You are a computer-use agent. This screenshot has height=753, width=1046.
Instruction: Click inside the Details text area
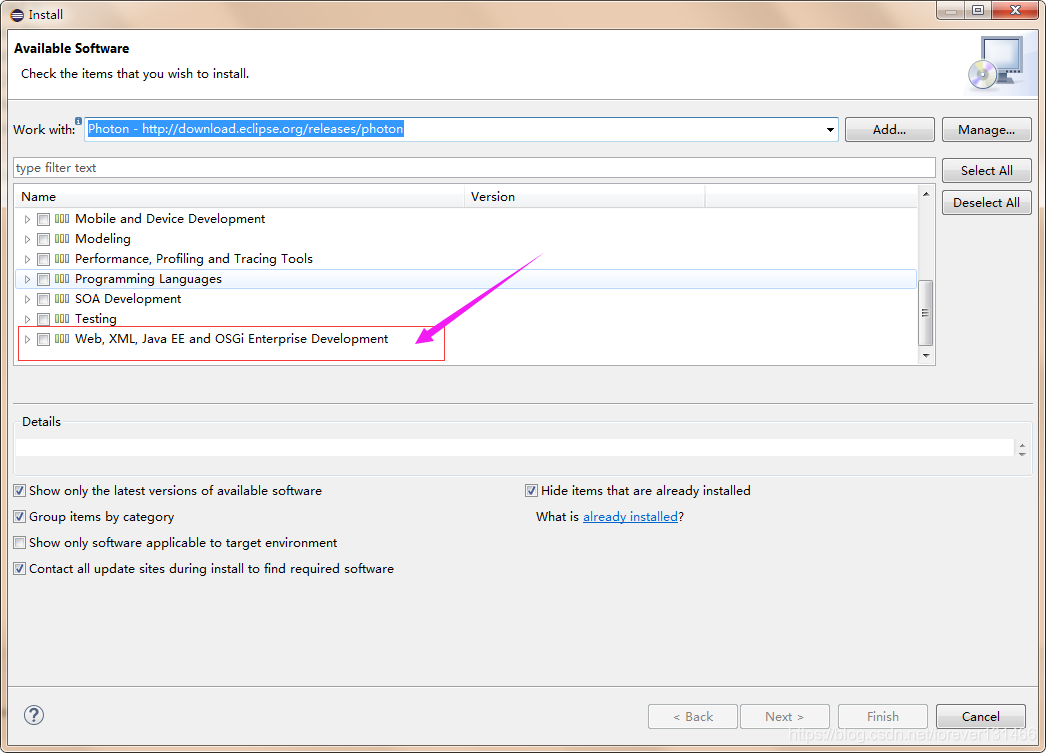click(514, 448)
